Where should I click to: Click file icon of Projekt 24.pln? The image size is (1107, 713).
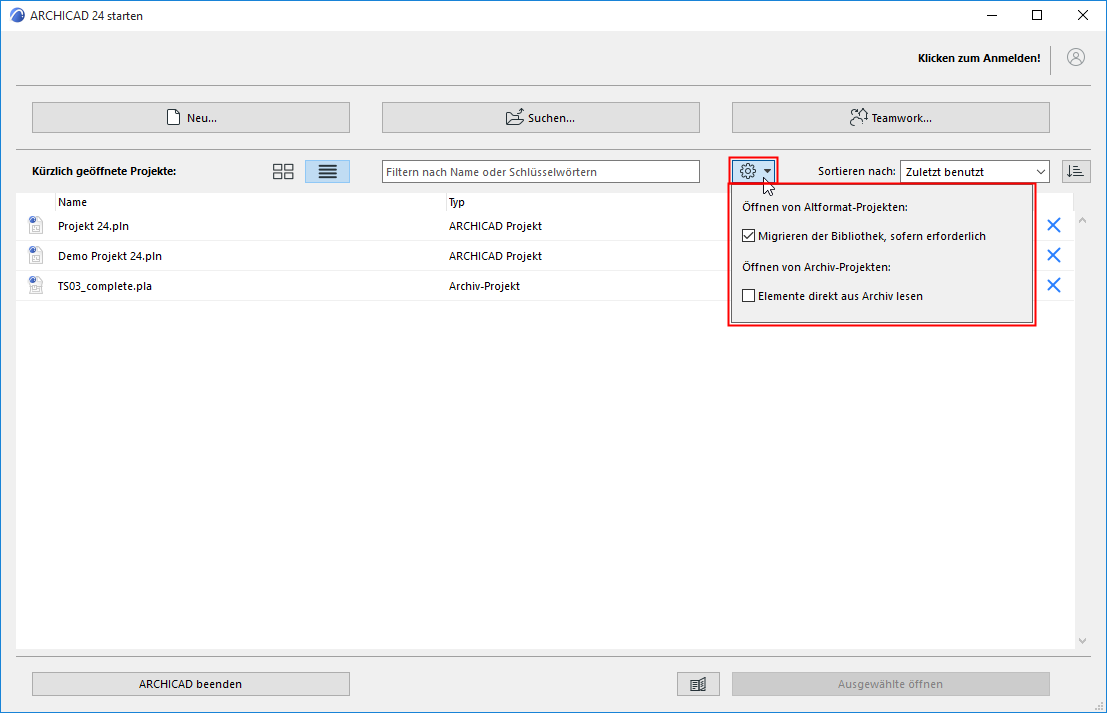35,225
